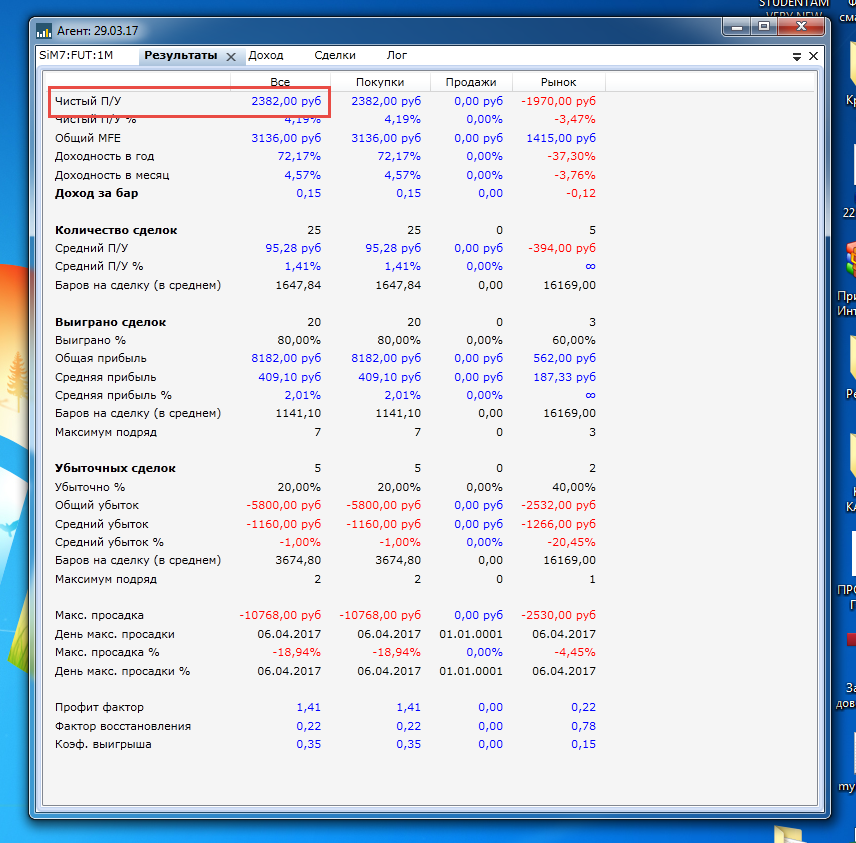The height and width of the screenshot is (843, 856).
Task: Click the 8182,00 руб total profit in Все
Action: click(x=286, y=358)
